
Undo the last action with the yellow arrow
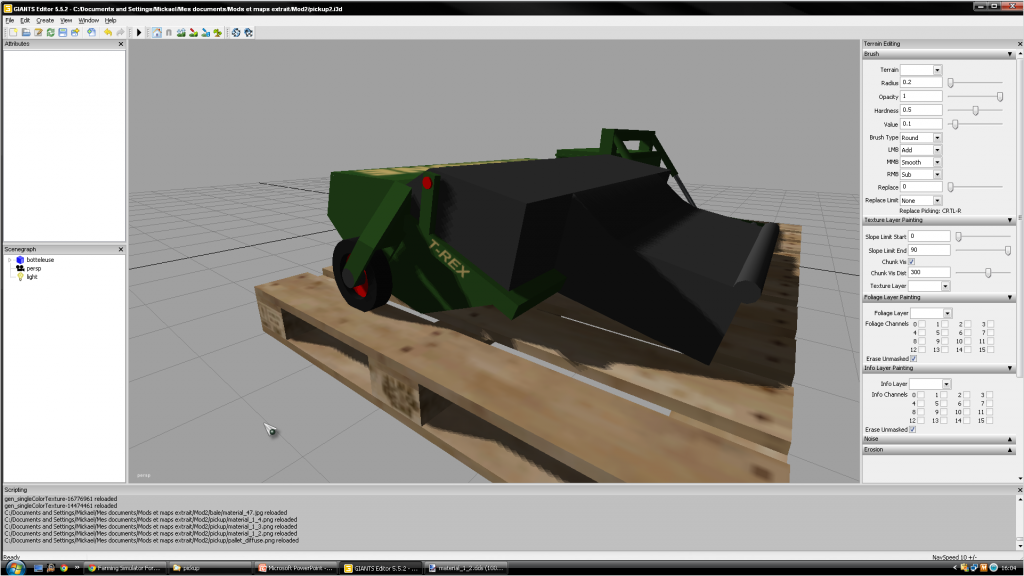[108, 33]
